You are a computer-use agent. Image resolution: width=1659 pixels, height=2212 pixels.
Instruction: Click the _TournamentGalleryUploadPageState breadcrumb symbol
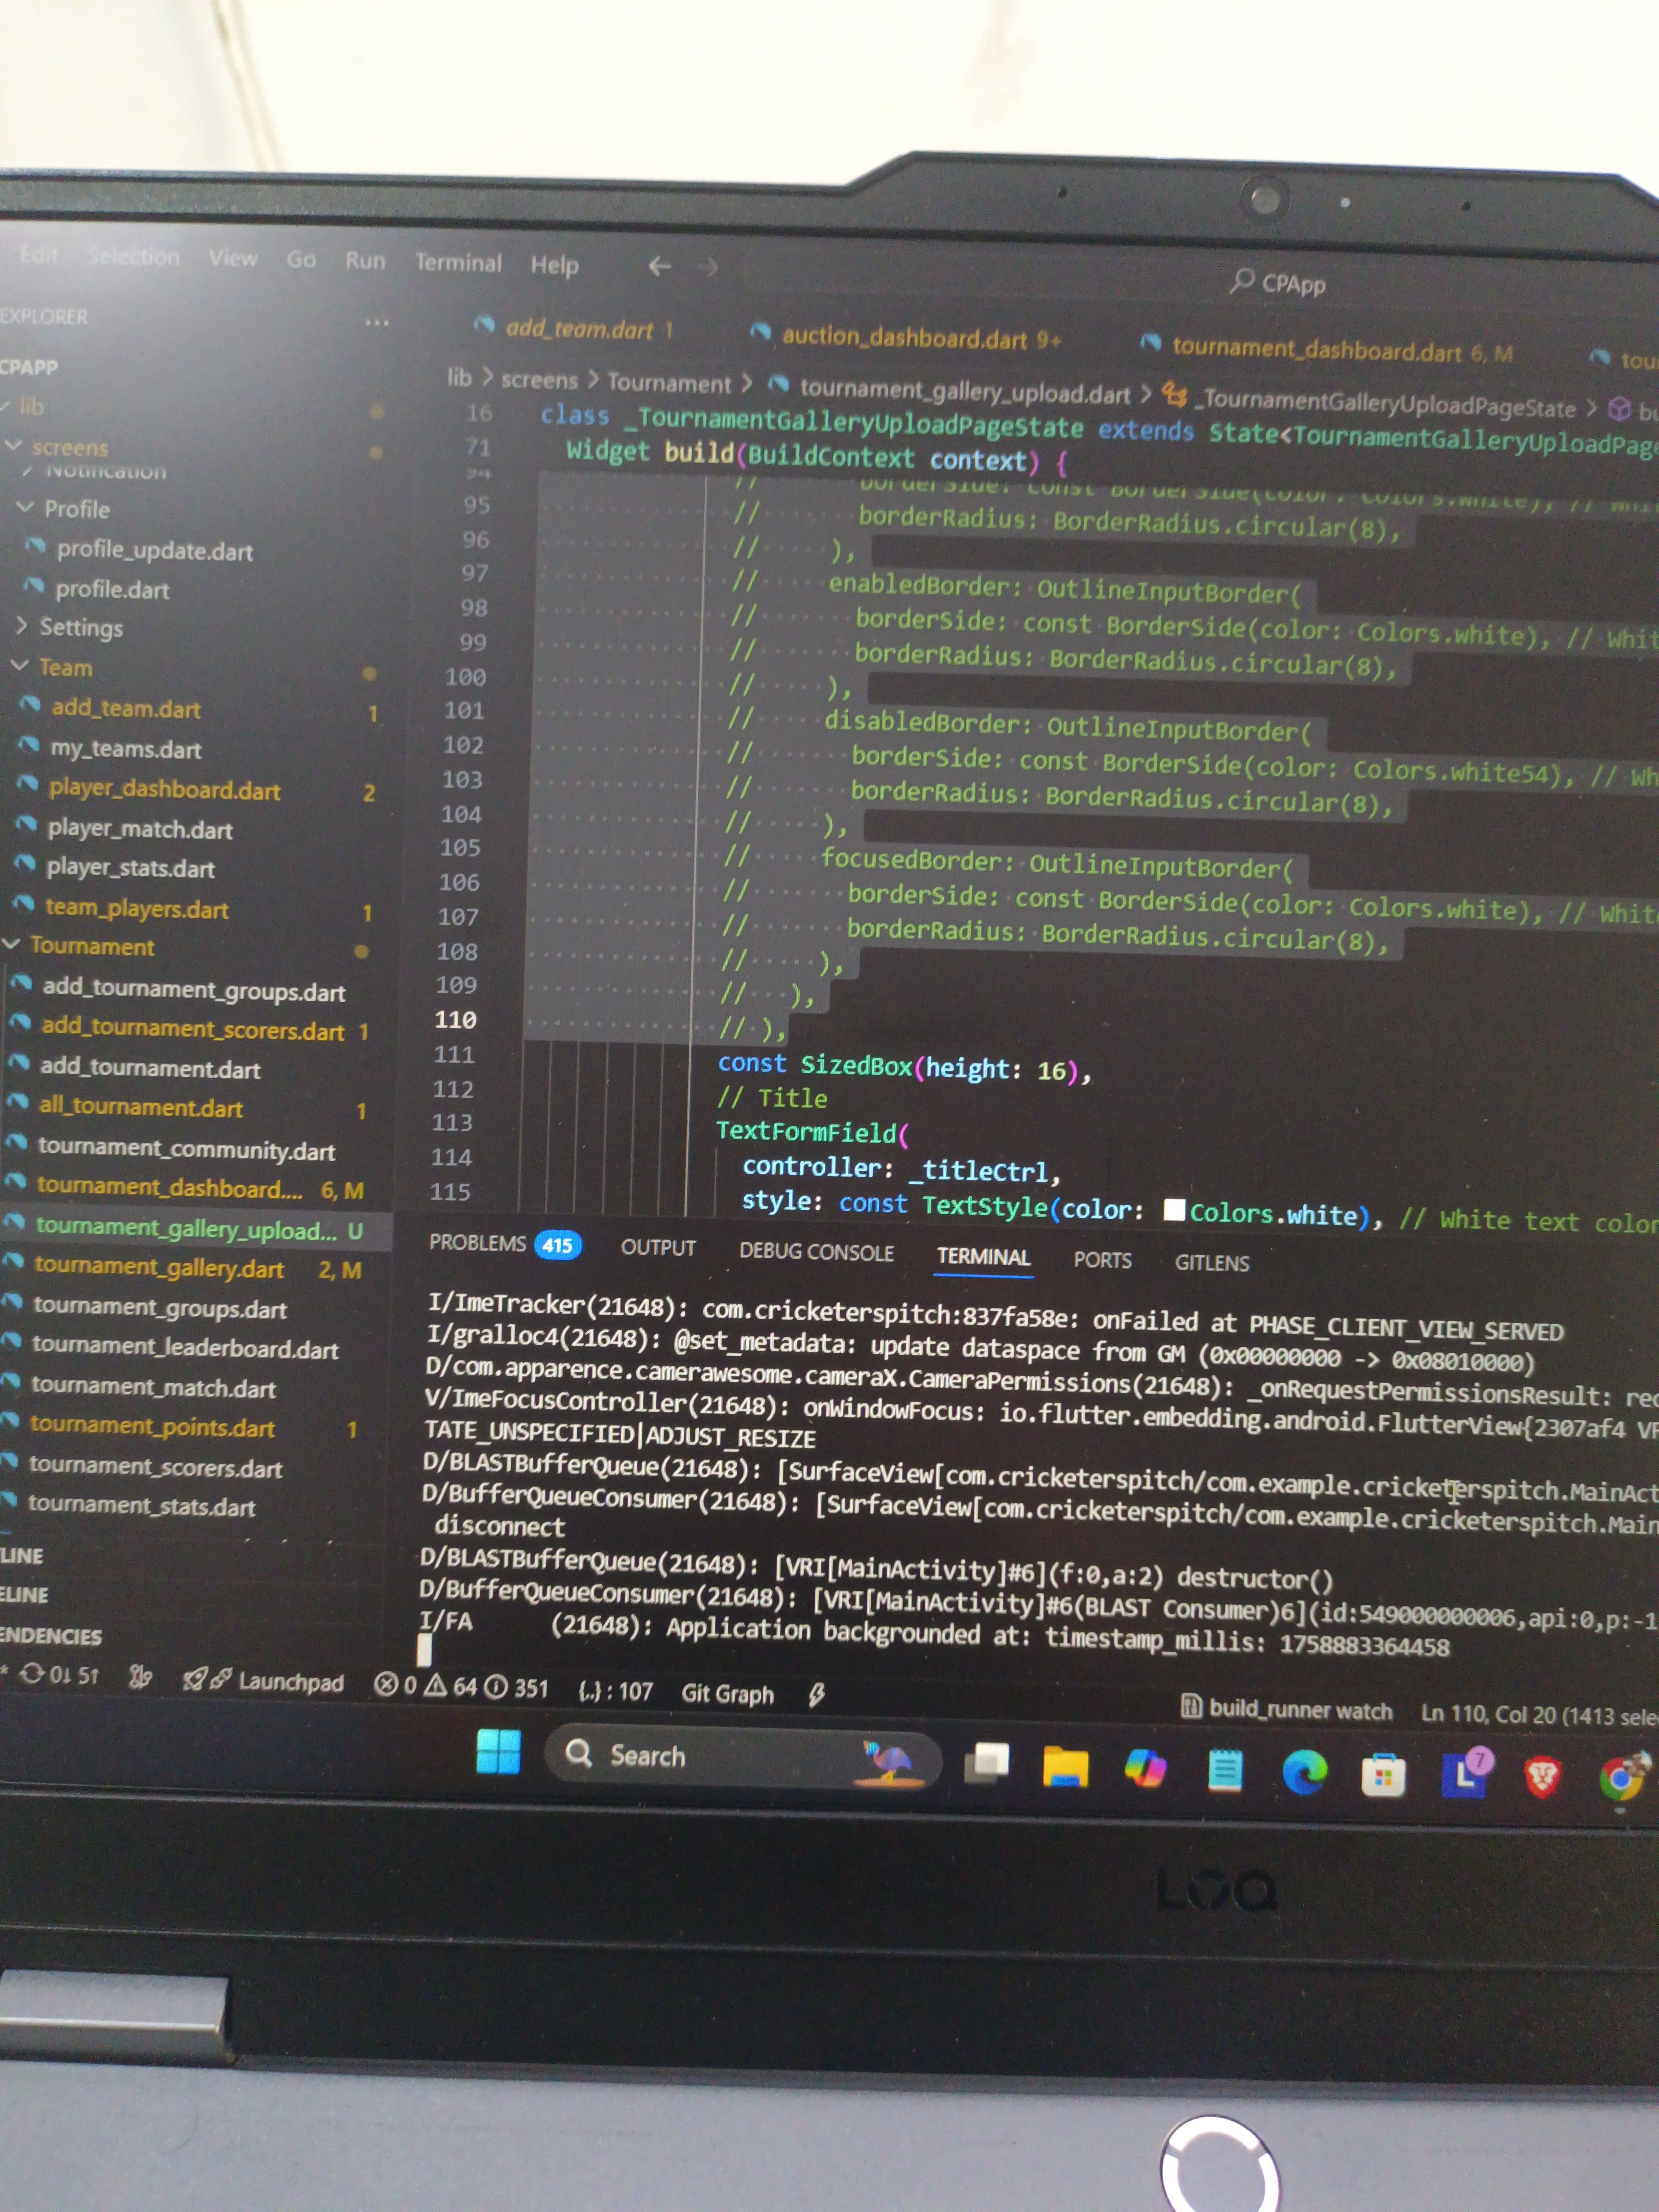pyautogui.click(x=1370, y=403)
